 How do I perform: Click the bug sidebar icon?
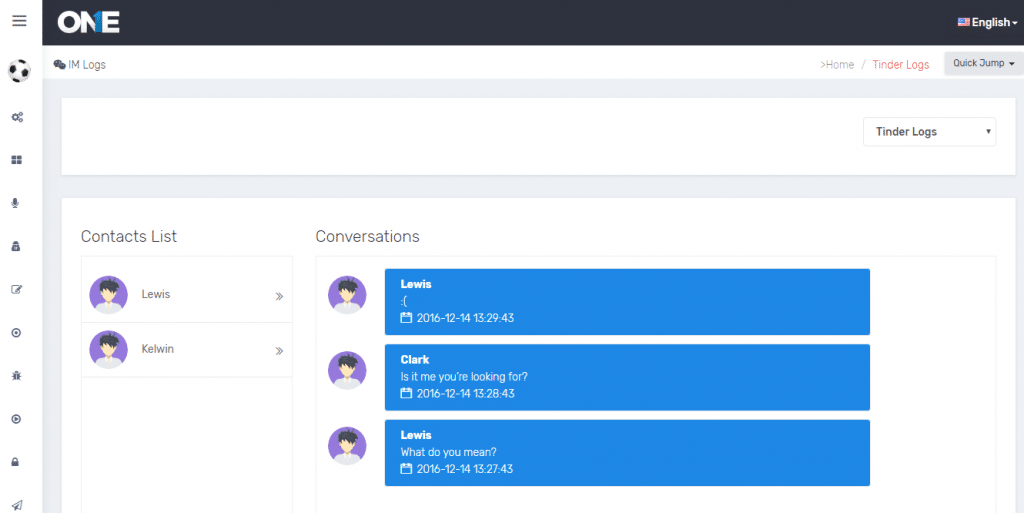coord(16,376)
